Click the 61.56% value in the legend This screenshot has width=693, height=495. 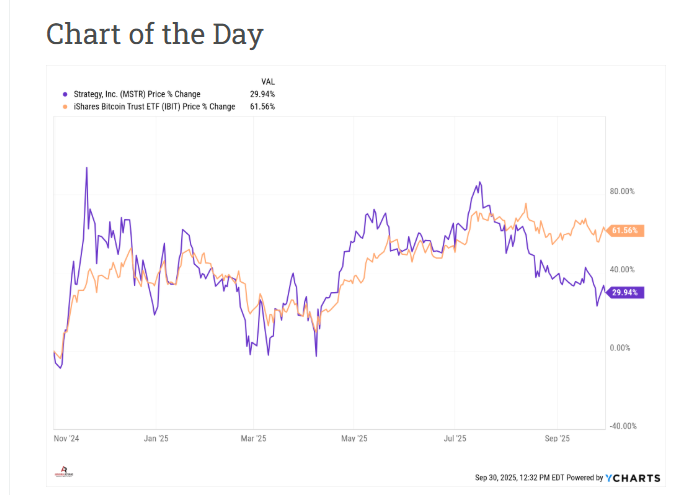[x=262, y=106]
